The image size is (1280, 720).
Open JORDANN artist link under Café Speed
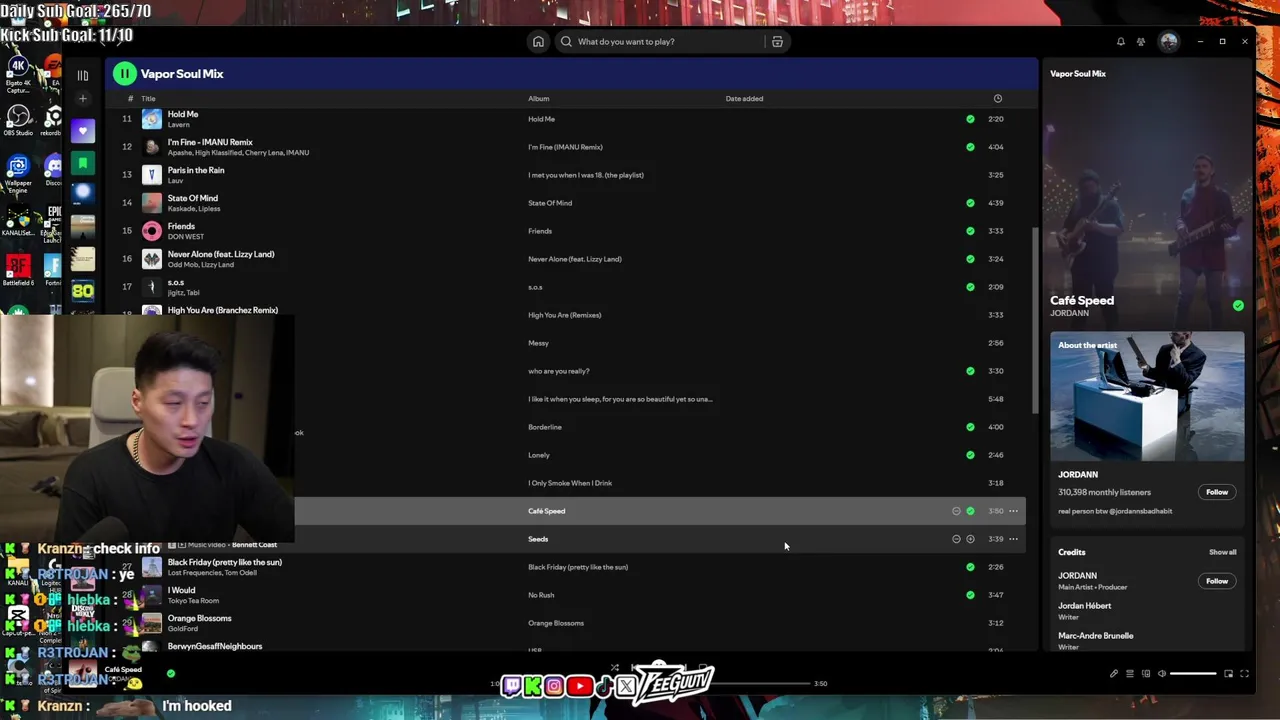tap(1069, 313)
